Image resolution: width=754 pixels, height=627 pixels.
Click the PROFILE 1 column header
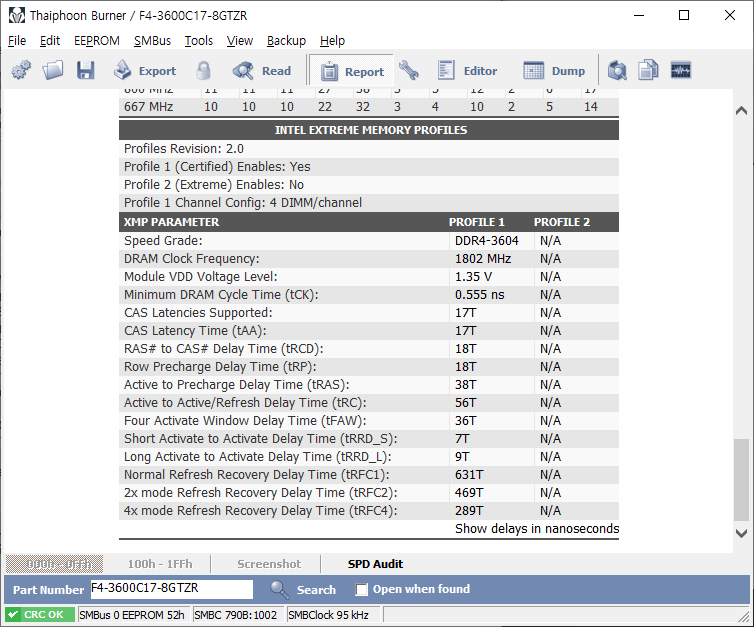(x=477, y=222)
